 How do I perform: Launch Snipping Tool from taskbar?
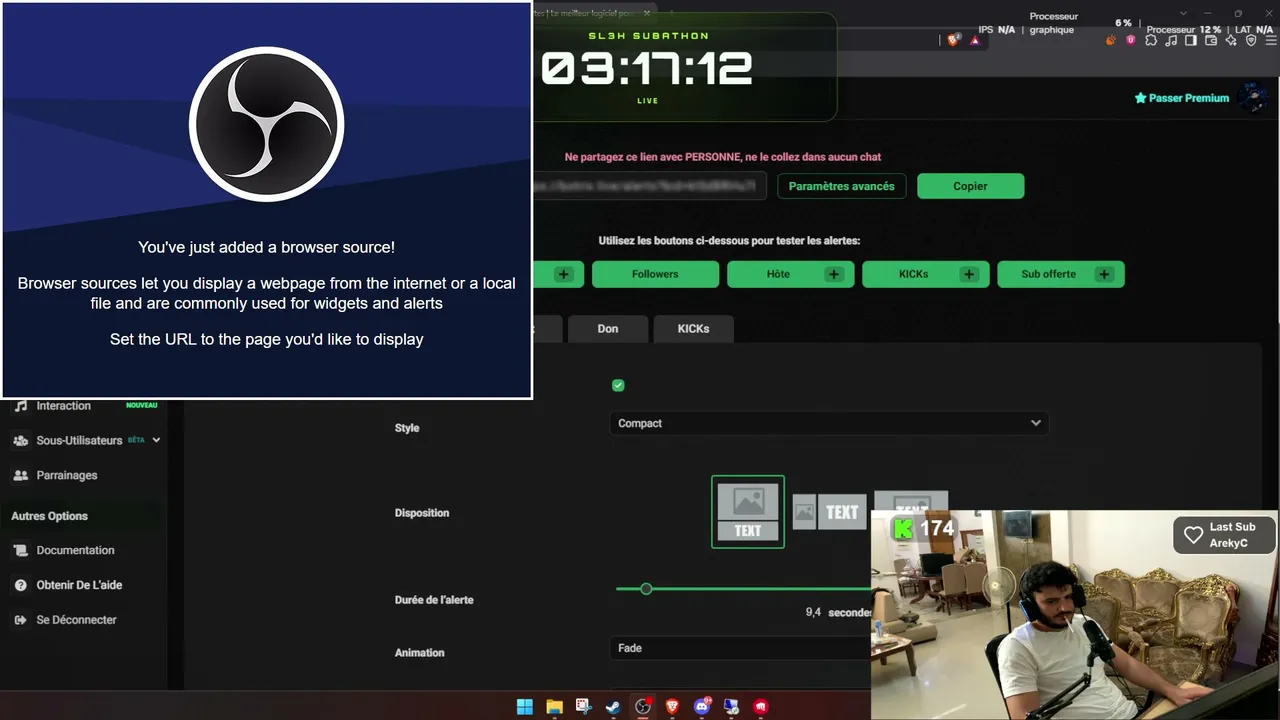[x=584, y=707]
